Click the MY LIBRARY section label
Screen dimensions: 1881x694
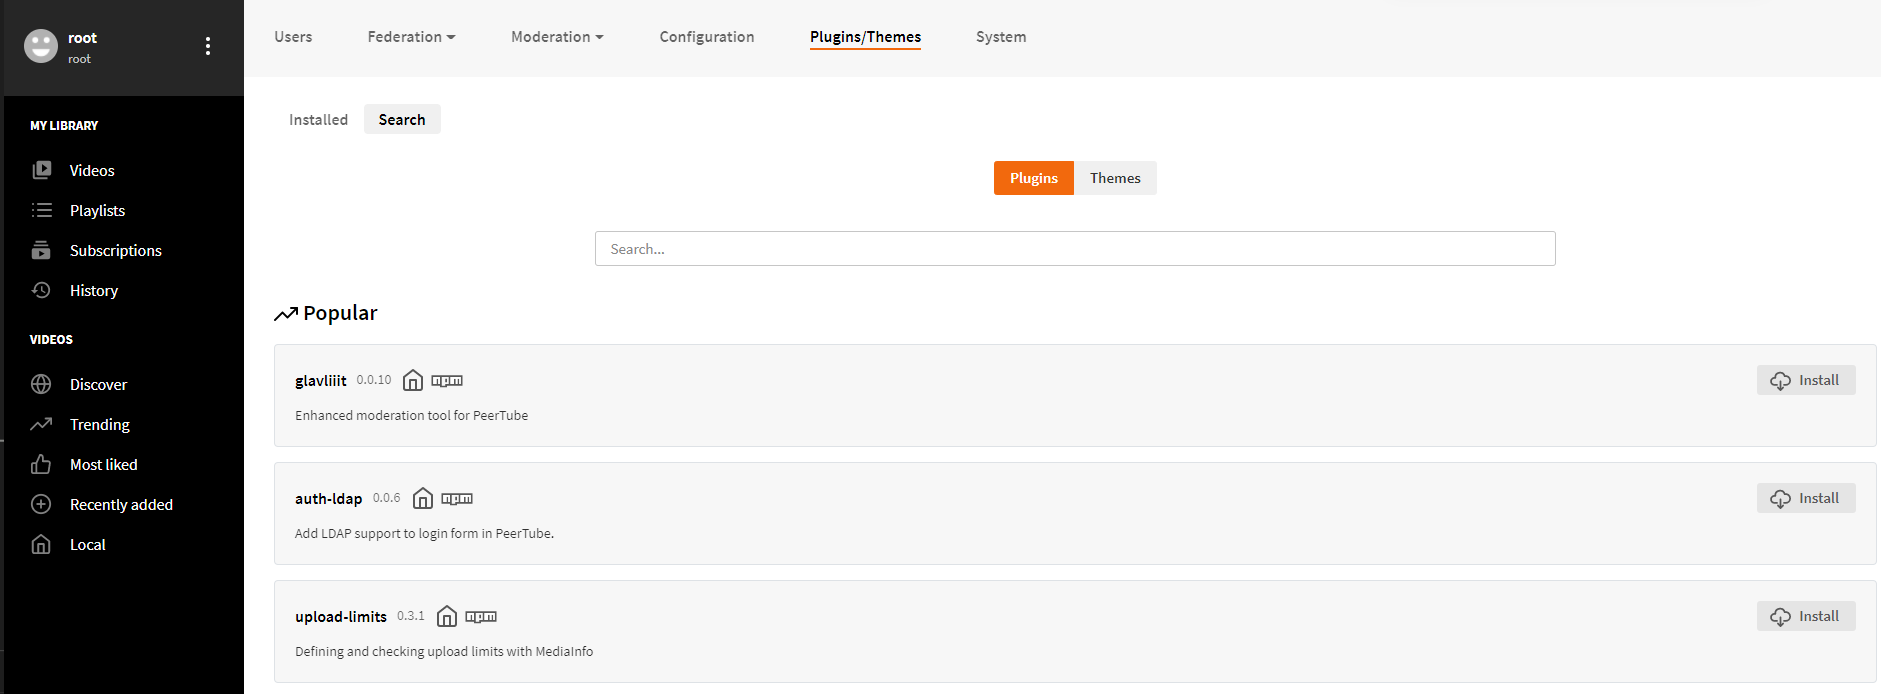(64, 126)
